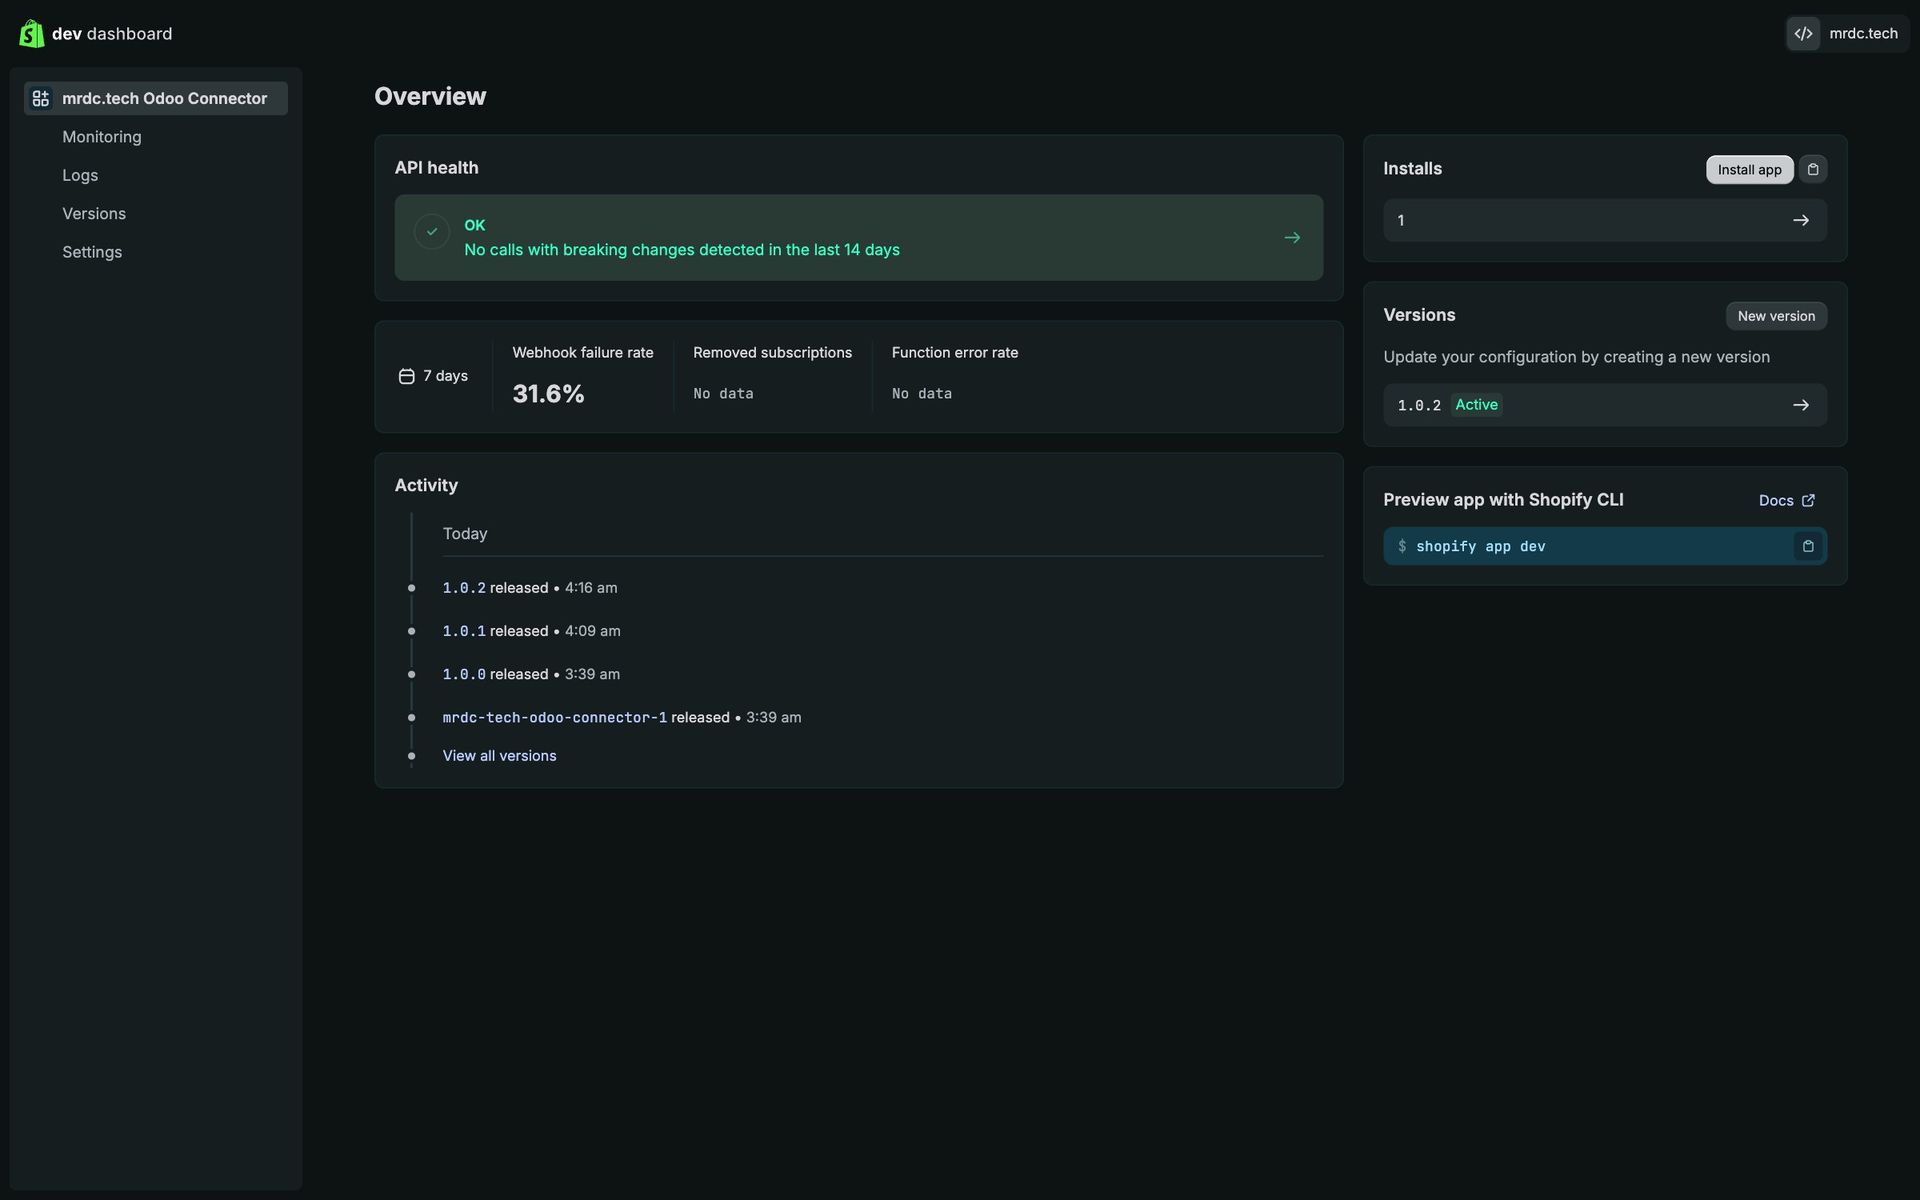Open the mrdc.tech account menu
Screen dimensions: 1920x1200
(x=1848, y=33)
